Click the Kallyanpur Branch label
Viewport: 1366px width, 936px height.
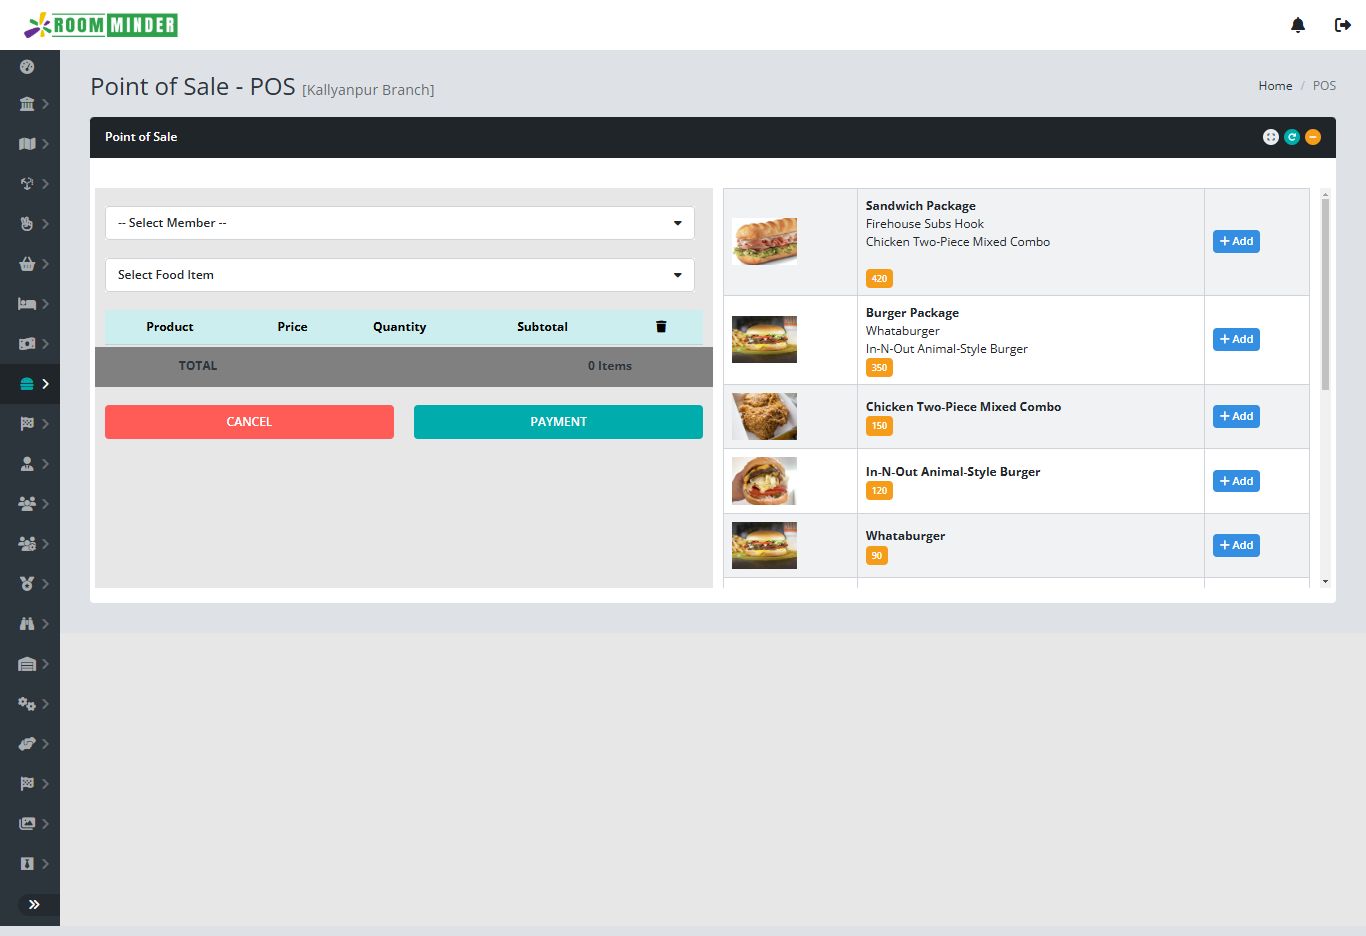(368, 90)
